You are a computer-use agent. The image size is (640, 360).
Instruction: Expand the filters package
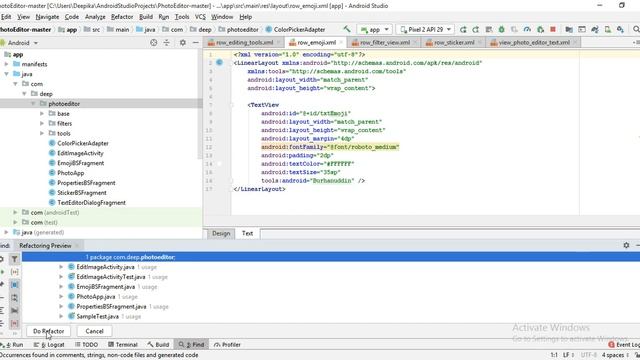coord(42,123)
